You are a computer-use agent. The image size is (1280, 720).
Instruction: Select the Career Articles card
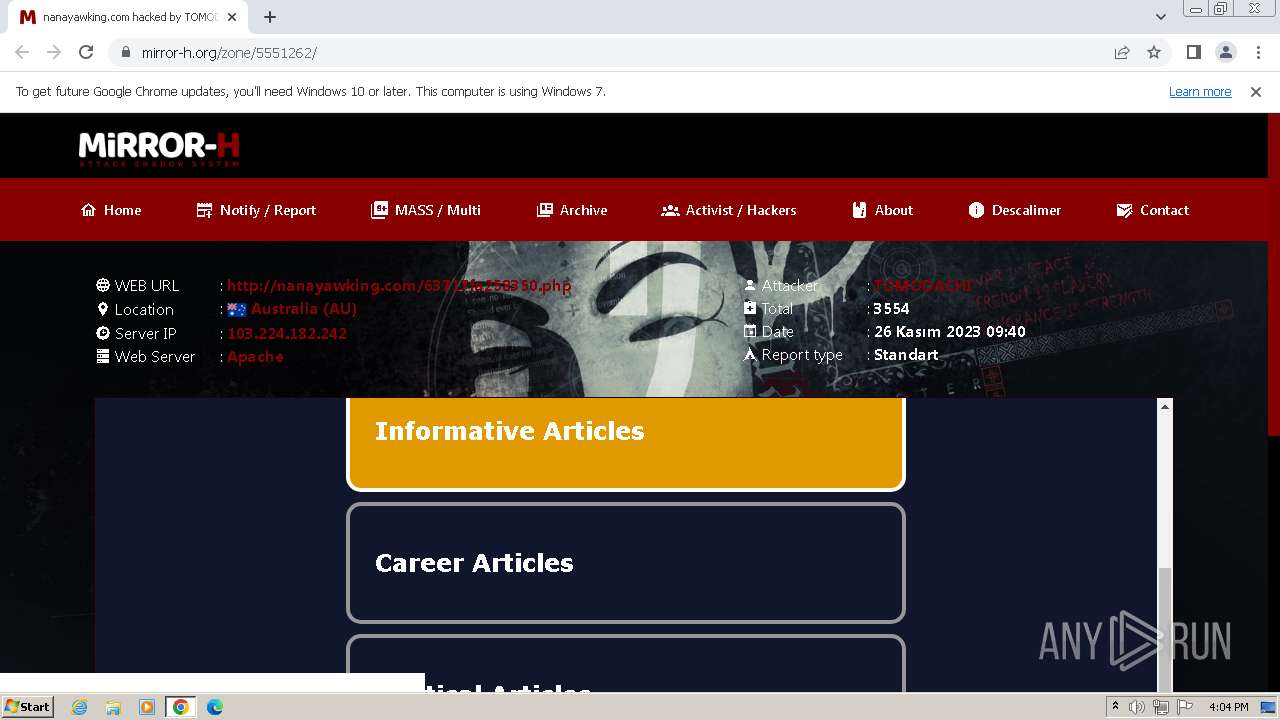pos(626,563)
